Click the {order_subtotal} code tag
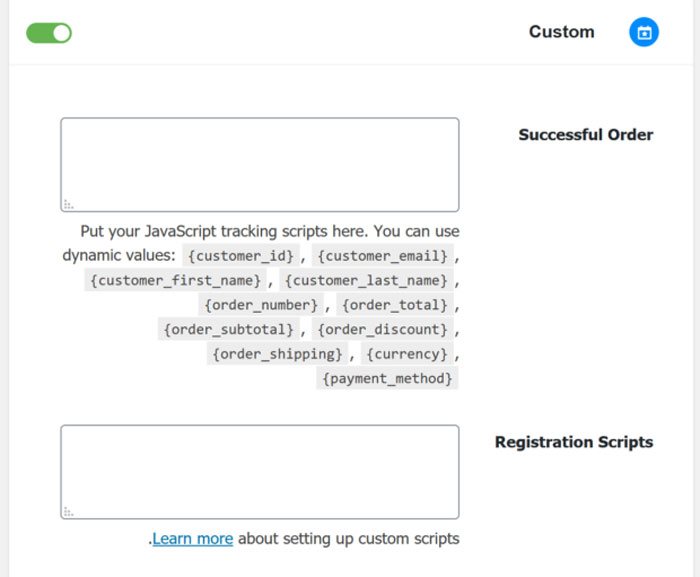700x577 pixels. 229,330
